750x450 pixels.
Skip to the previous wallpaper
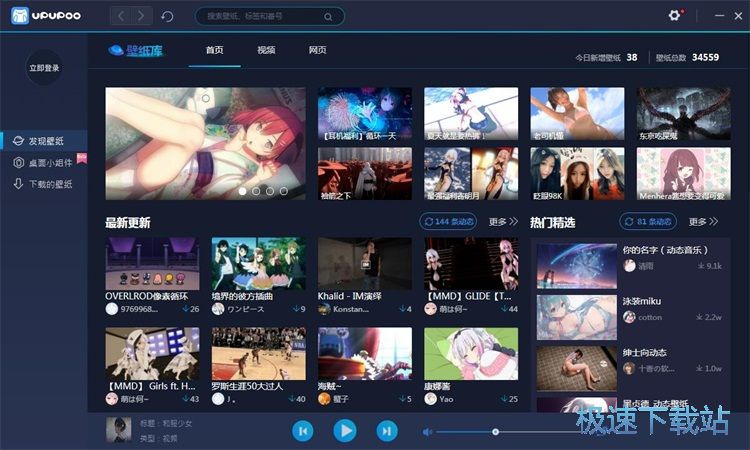click(303, 431)
